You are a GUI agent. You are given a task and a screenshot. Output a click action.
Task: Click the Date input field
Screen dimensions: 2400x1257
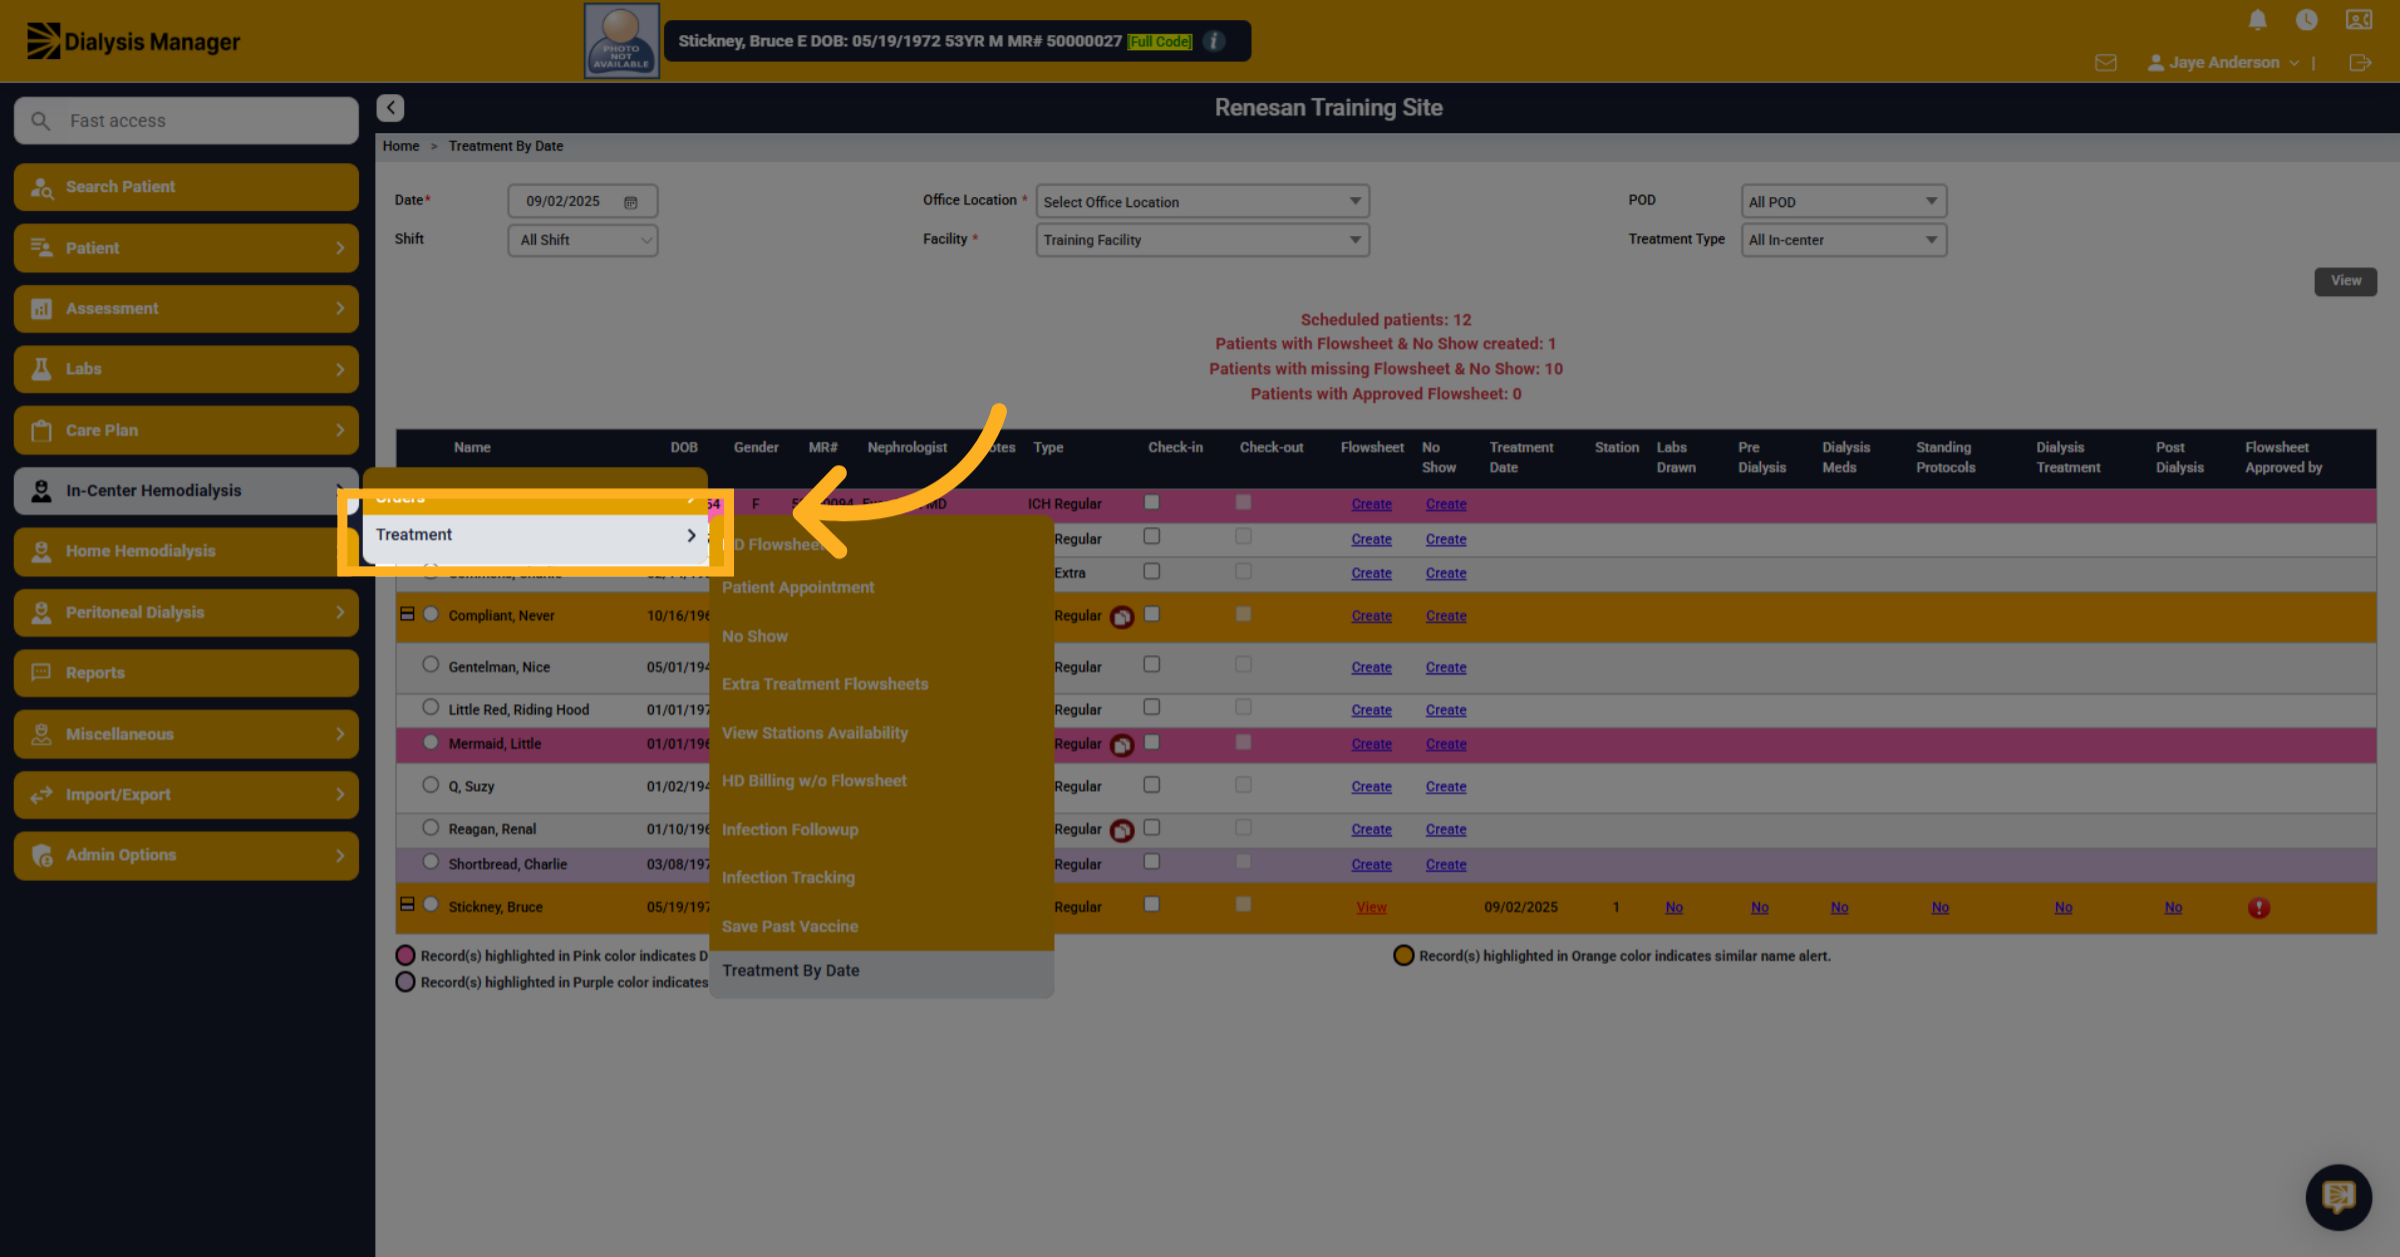pyautogui.click(x=582, y=201)
